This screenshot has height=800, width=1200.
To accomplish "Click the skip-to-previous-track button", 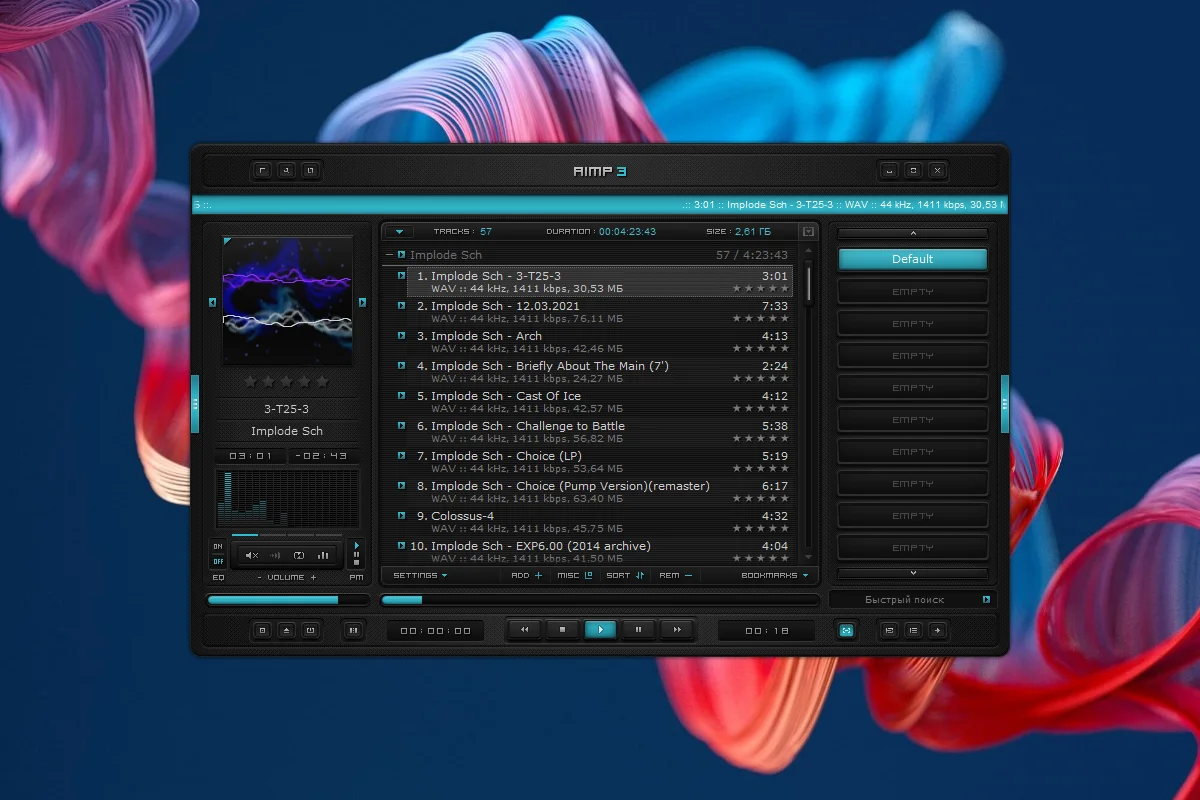I will click(524, 630).
